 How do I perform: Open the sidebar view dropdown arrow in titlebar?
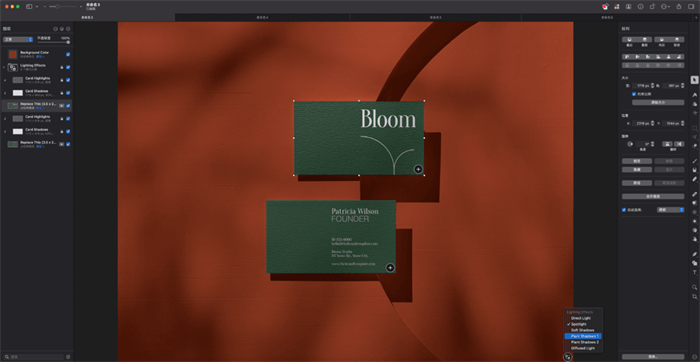point(37,7)
